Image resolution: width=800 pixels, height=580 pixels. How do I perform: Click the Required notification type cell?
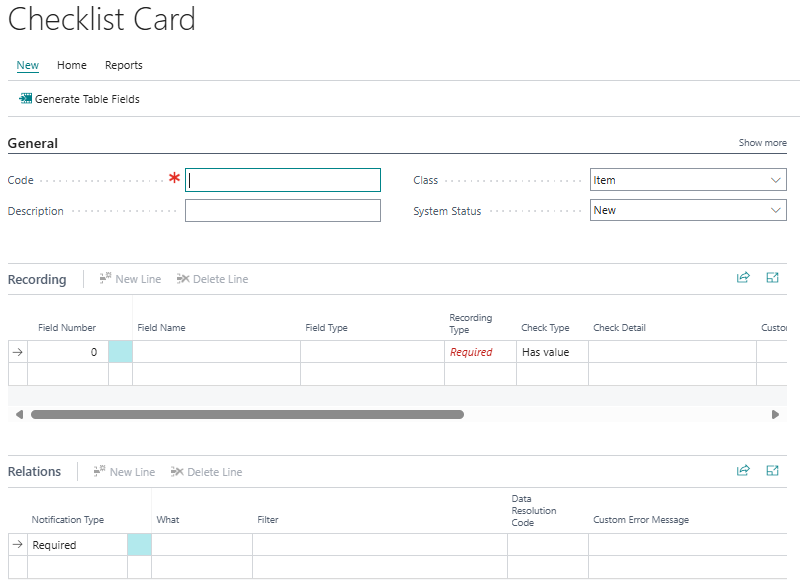[77, 545]
